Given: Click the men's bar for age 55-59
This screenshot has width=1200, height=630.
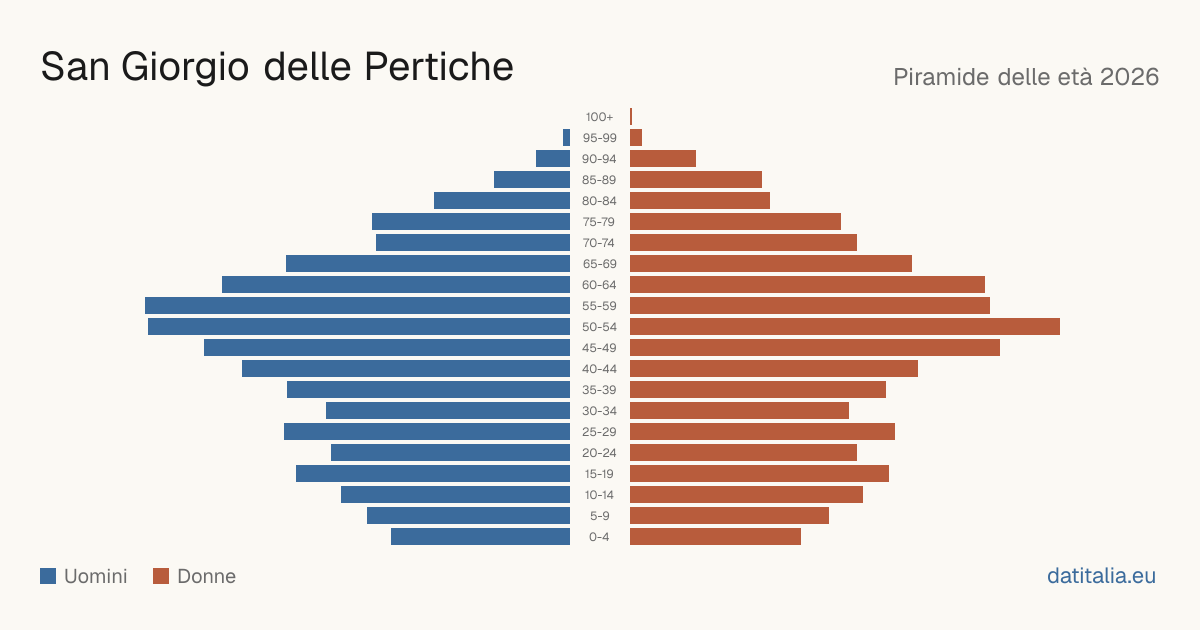Looking at the screenshot, I should (357, 305).
